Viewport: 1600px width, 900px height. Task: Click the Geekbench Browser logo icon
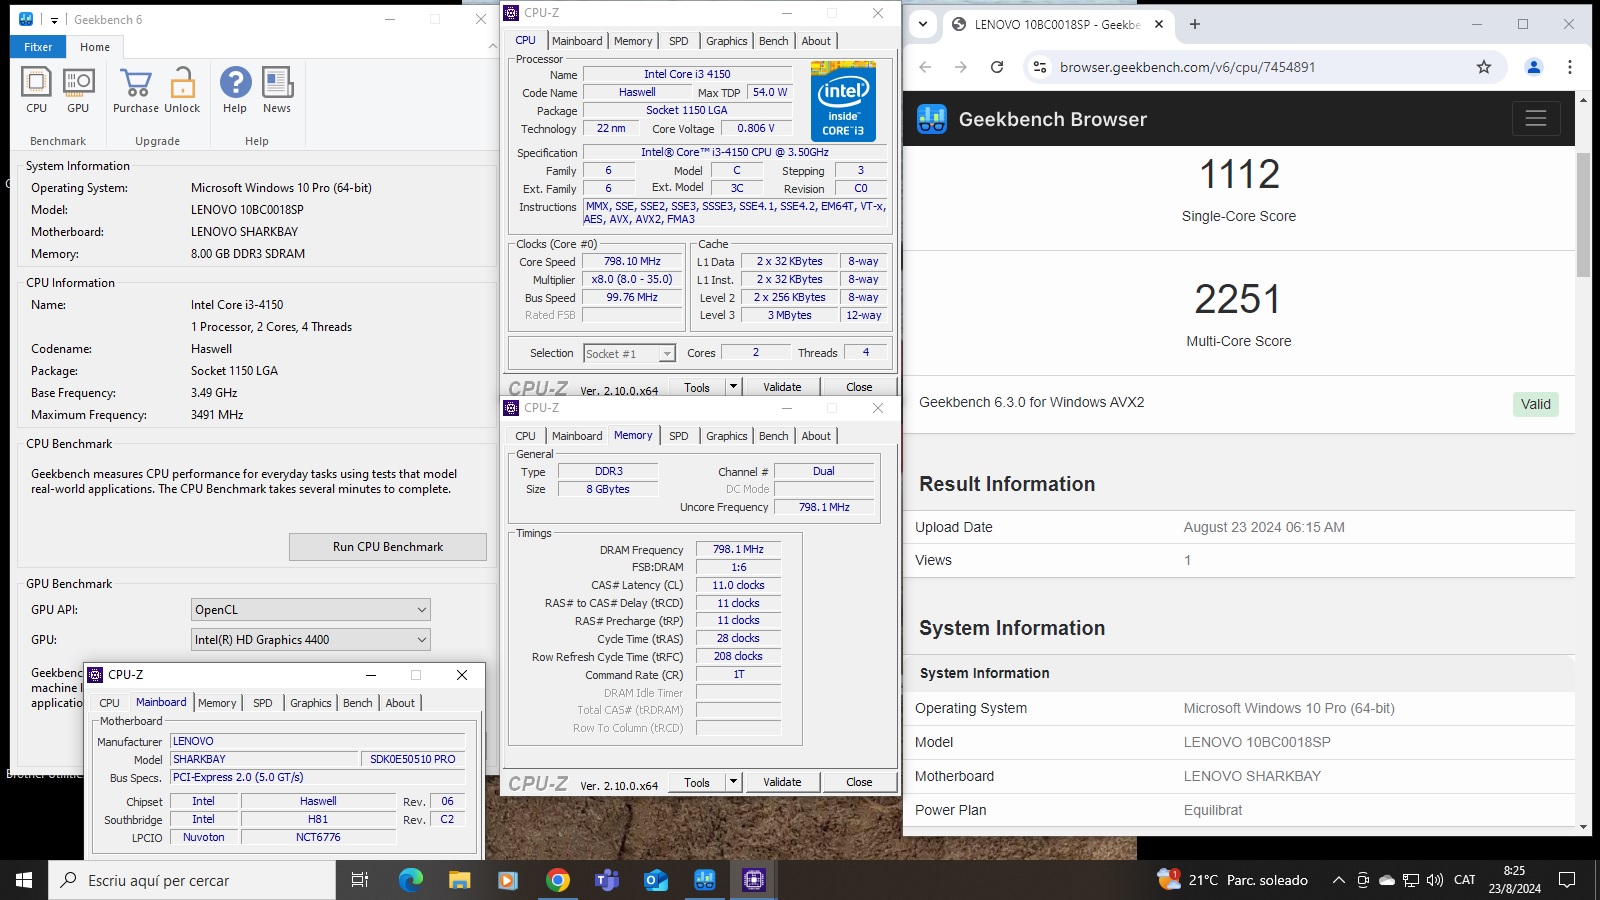[x=932, y=119]
